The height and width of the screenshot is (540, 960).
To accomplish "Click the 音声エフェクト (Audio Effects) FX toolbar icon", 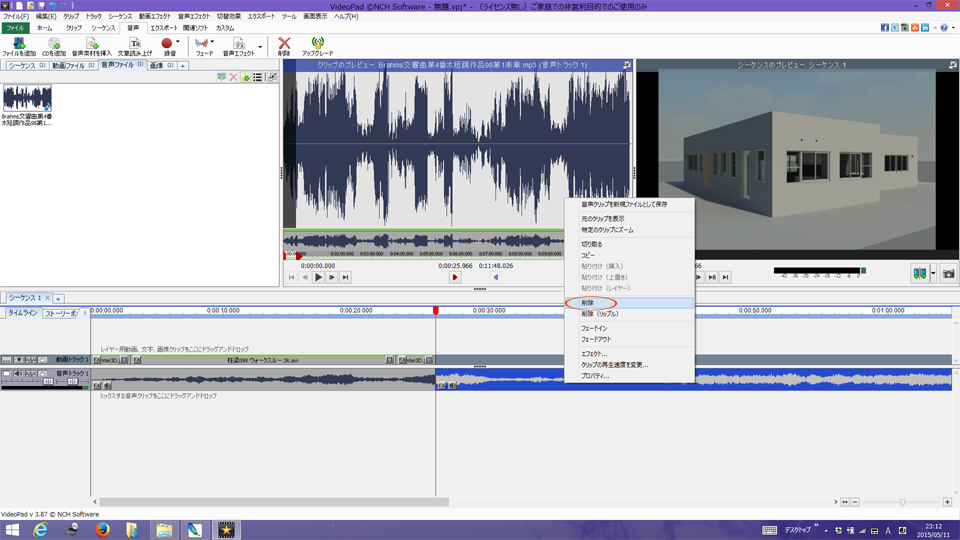I will [x=239, y=43].
